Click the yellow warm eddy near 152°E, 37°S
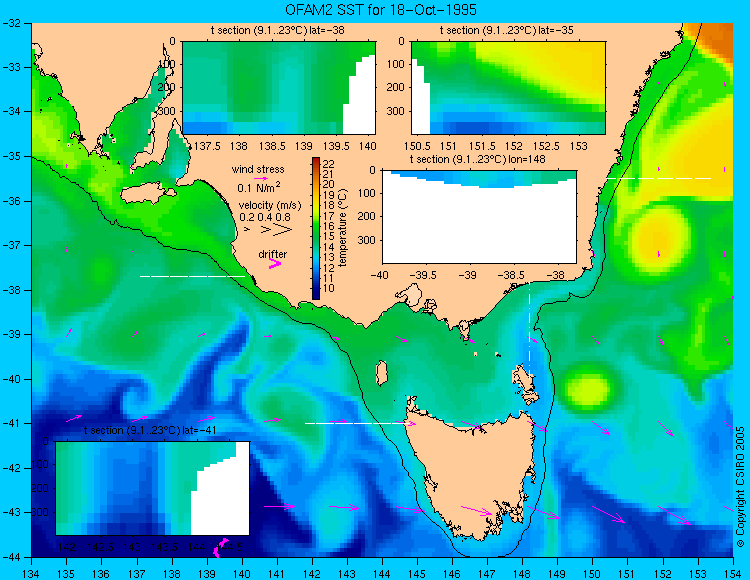Image resolution: width=750 pixels, height=580 pixels. coord(660,239)
